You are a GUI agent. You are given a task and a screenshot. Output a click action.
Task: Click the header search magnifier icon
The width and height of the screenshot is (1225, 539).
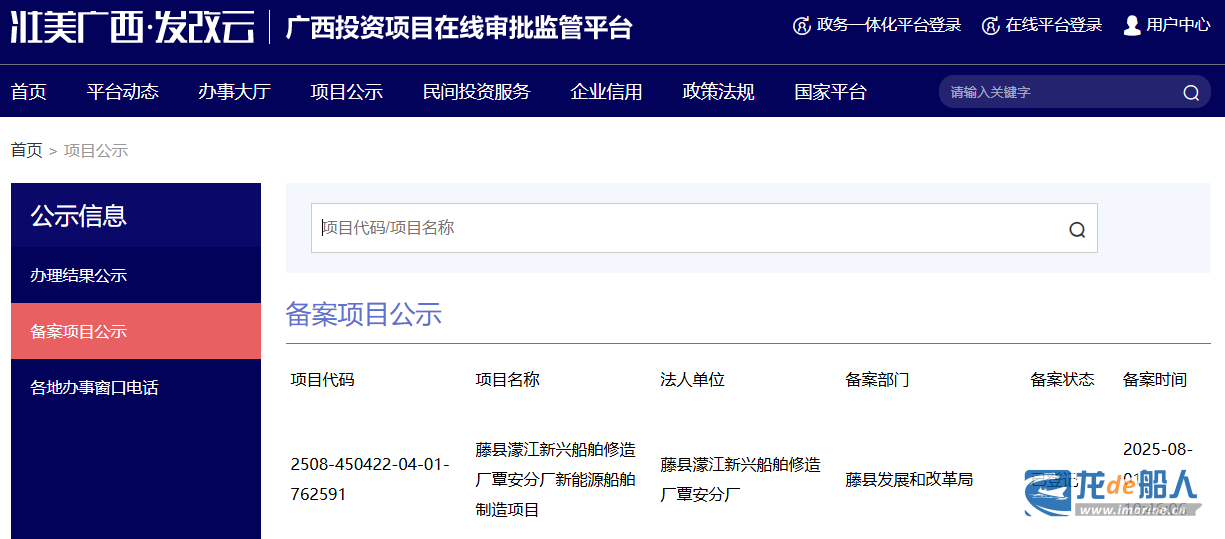pos(1191,93)
